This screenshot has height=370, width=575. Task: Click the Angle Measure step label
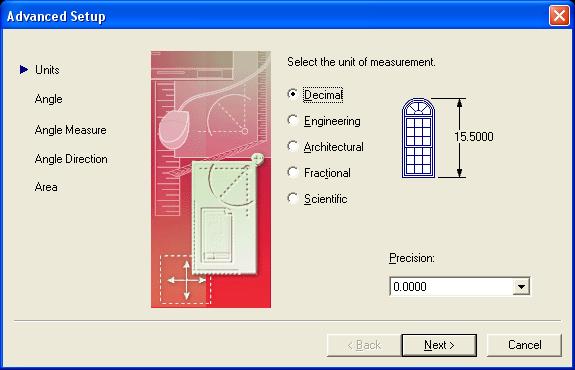coord(70,130)
